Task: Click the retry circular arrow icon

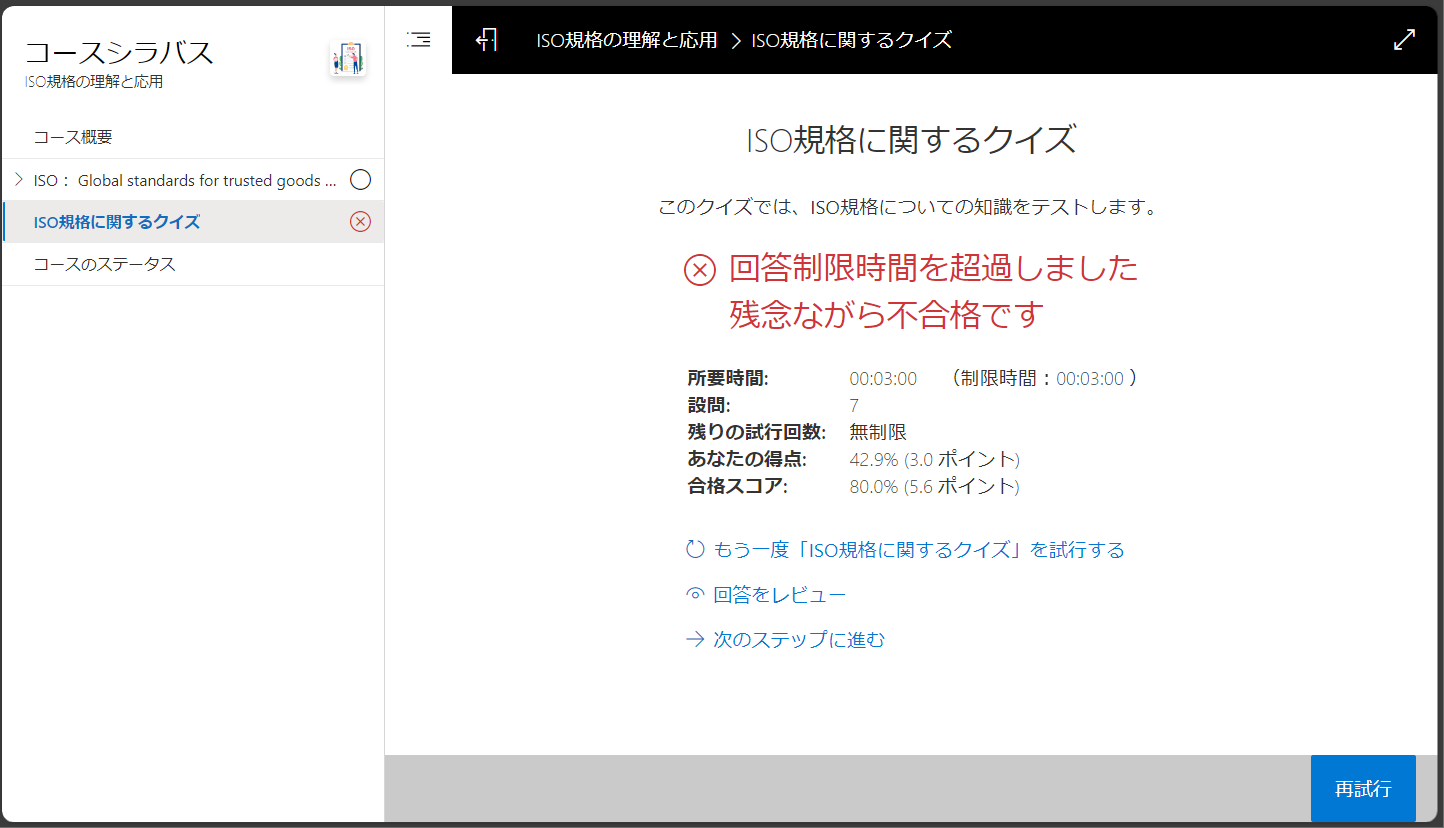Action: coord(695,549)
